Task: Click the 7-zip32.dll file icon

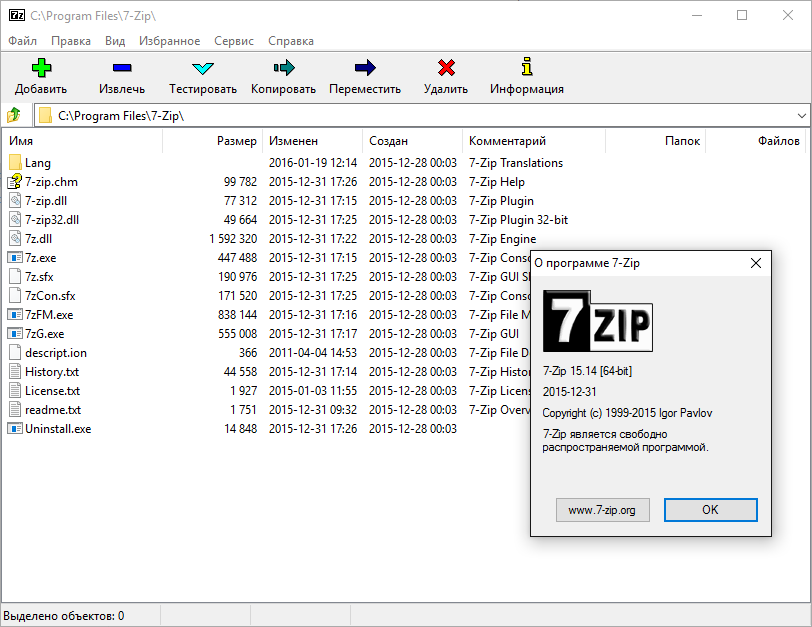Action: point(15,220)
